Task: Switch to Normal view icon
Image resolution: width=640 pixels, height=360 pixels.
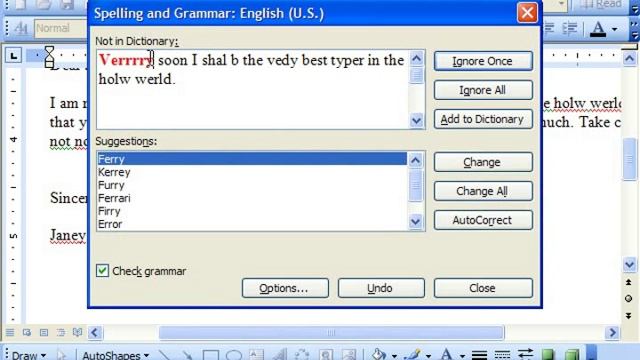Action: pyautogui.click(x=10, y=333)
